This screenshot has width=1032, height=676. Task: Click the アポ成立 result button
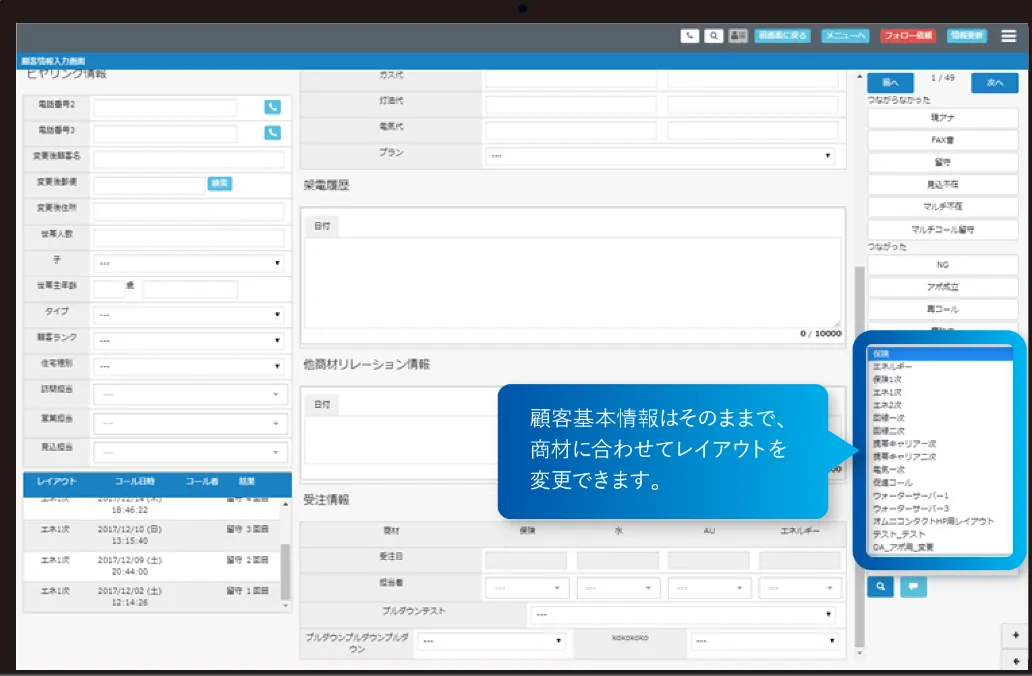(x=942, y=287)
